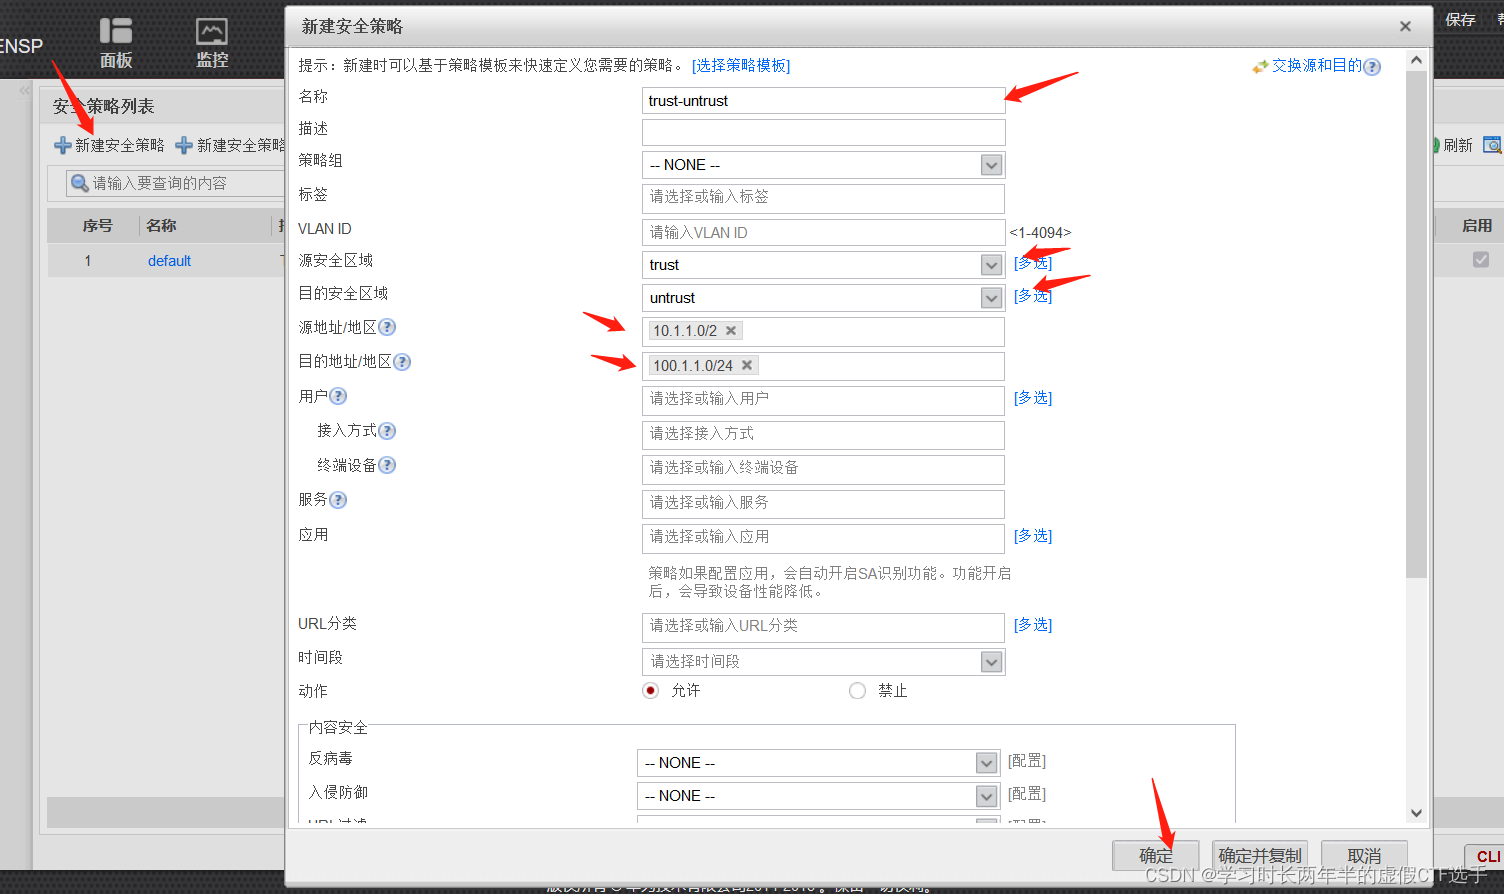The height and width of the screenshot is (894, 1504).
Task: Open the 目的安全区域 untrust dropdown
Action: click(x=823, y=298)
